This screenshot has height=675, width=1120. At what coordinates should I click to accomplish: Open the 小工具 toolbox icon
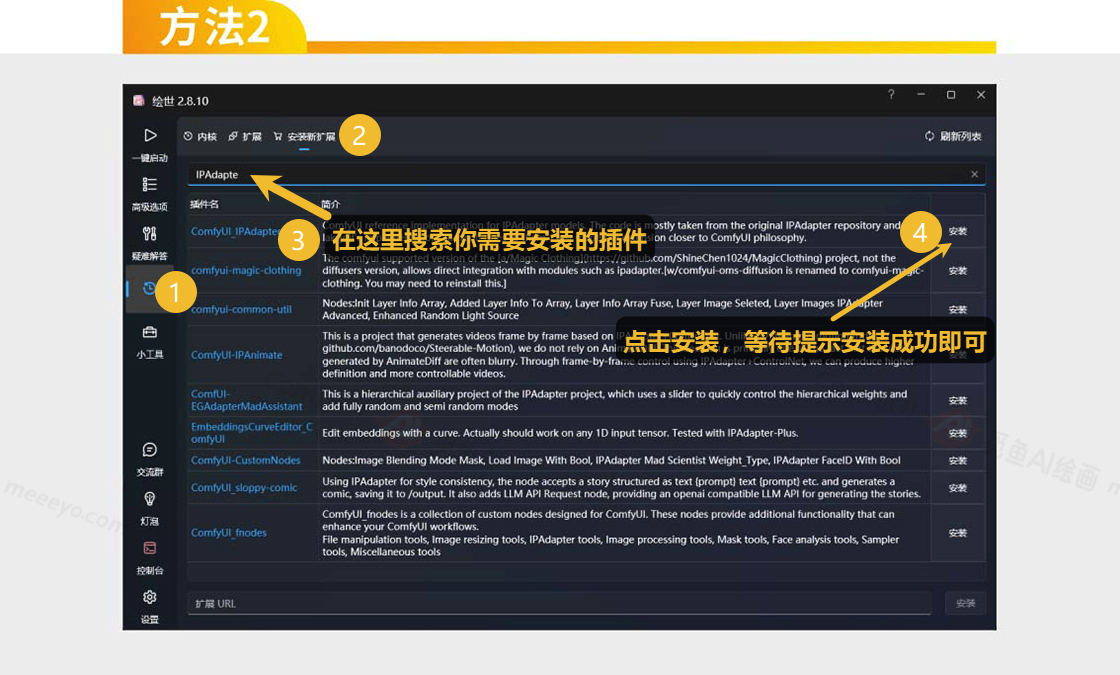[x=150, y=333]
